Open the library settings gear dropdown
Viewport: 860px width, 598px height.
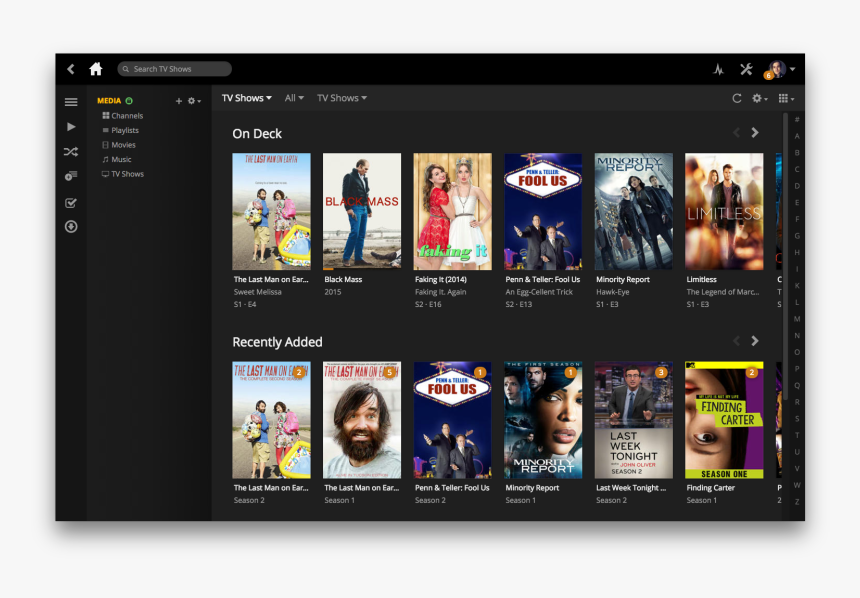click(760, 98)
